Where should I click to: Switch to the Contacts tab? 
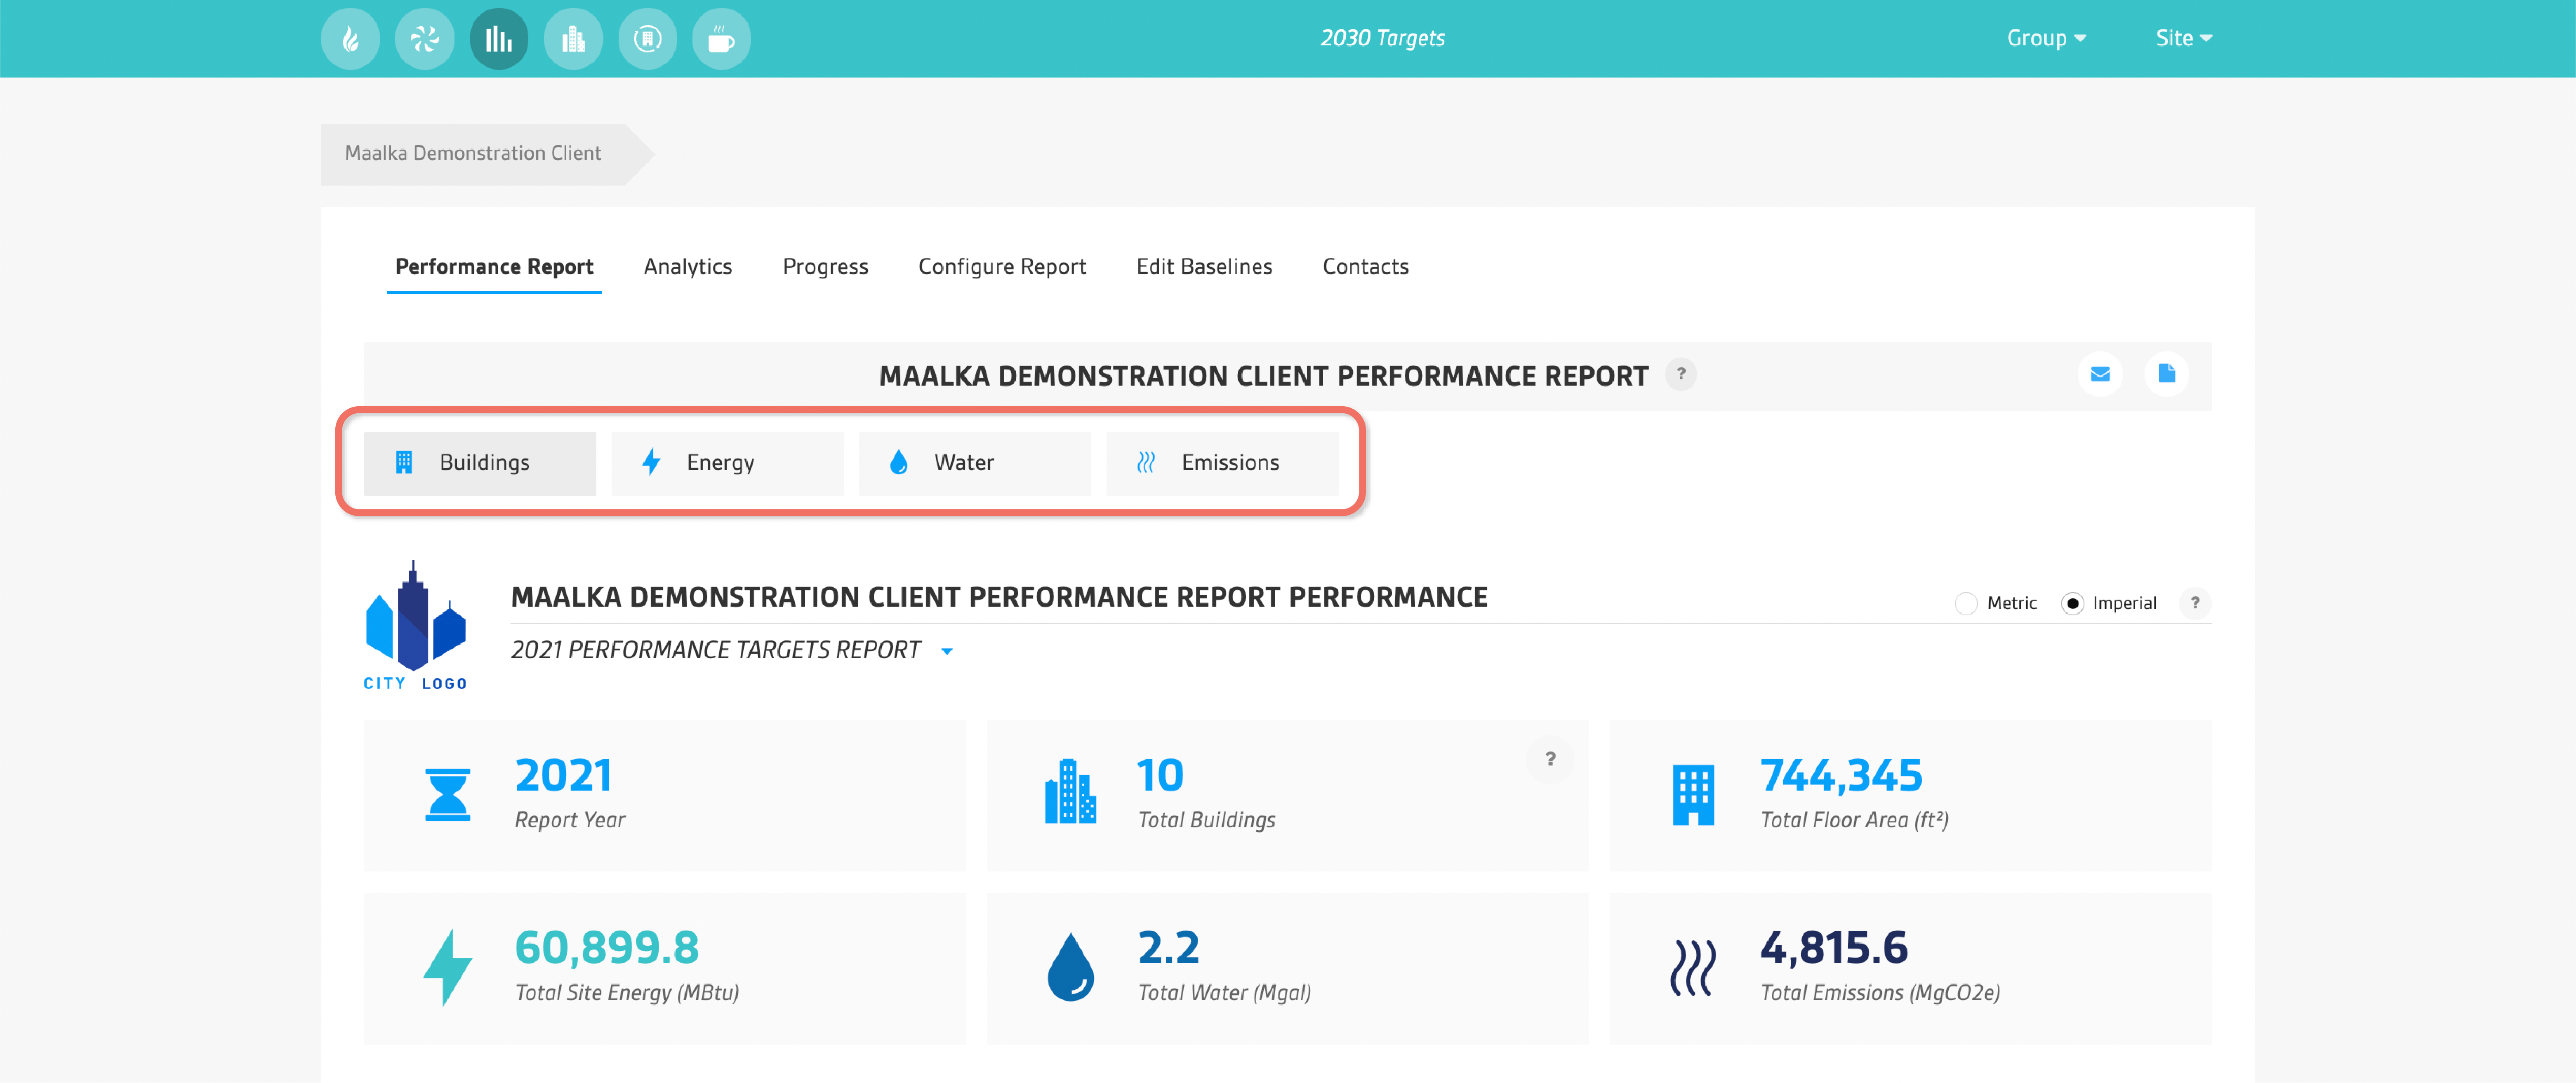[x=1365, y=267]
